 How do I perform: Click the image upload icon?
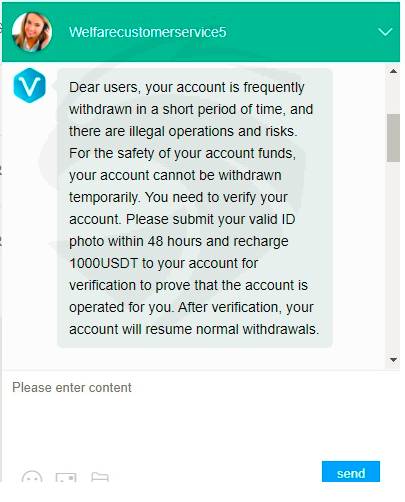pos(66,477)
